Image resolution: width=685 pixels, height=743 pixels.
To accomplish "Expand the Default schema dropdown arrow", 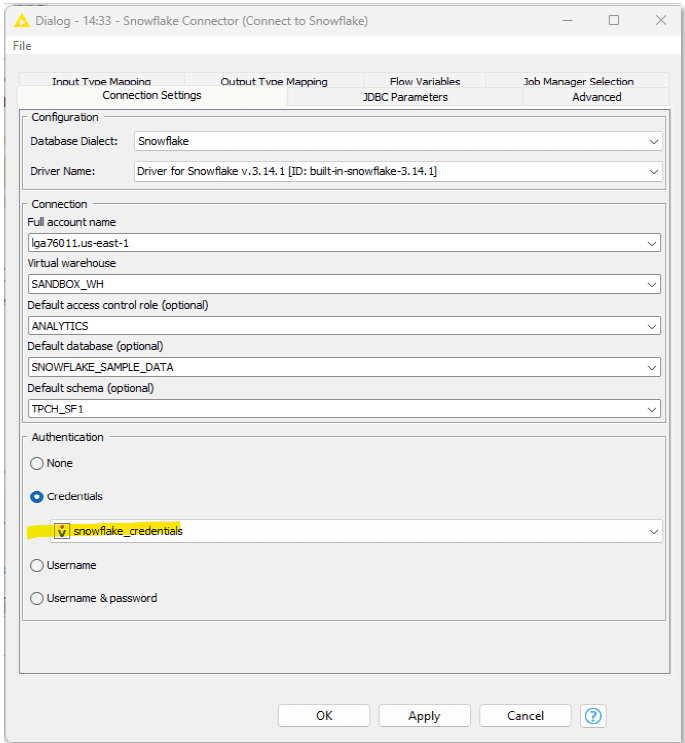I will tap(652, 409).
